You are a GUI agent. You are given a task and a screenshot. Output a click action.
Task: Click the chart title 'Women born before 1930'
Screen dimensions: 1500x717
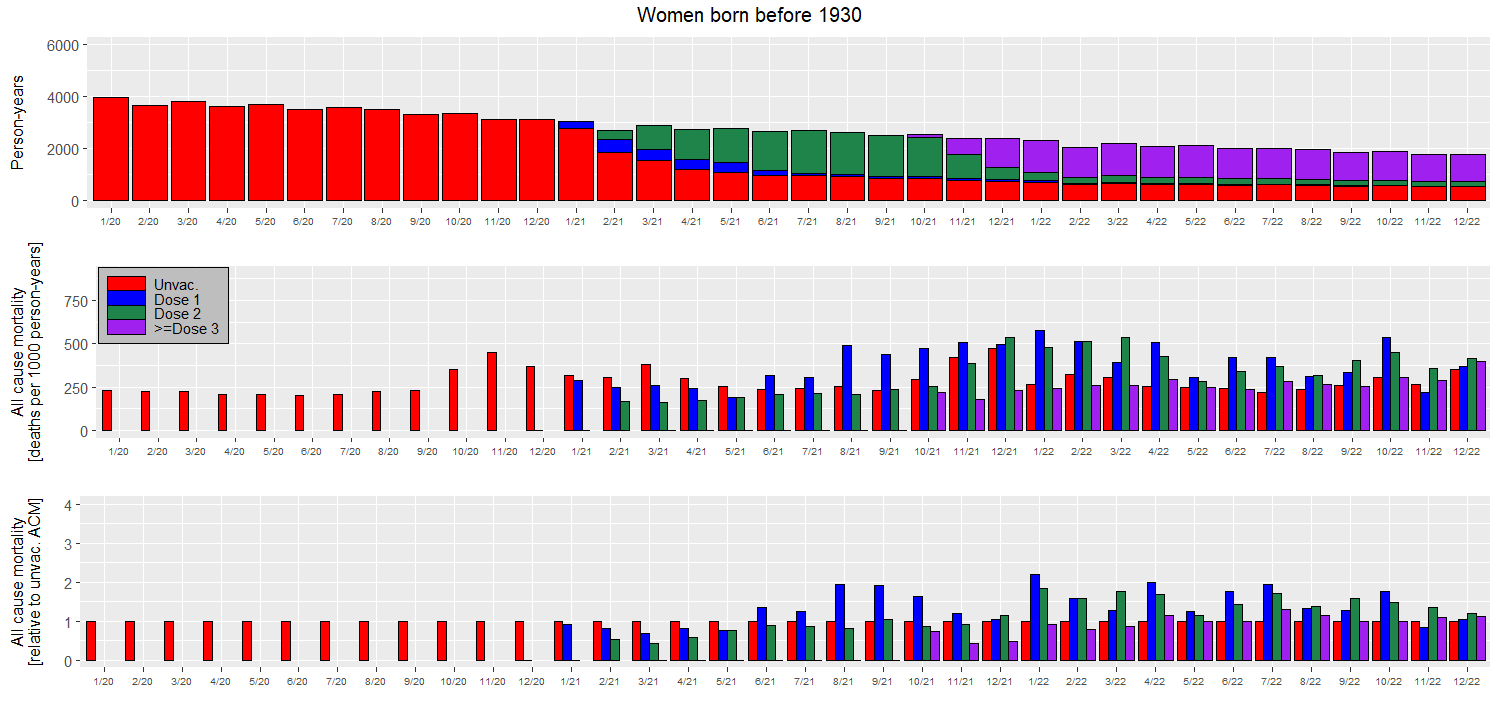[x=749, y=15]
